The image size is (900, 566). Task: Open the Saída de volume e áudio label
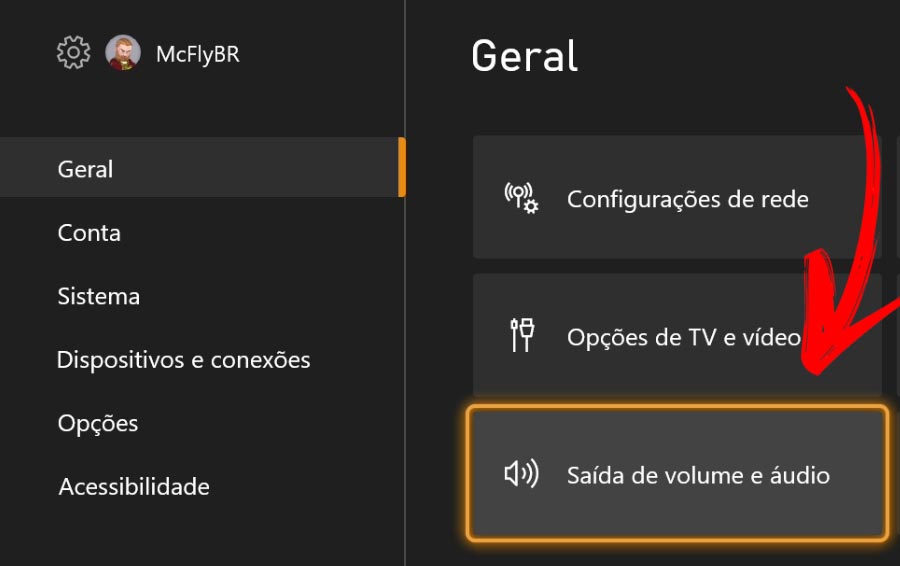(x=699, y=475)
